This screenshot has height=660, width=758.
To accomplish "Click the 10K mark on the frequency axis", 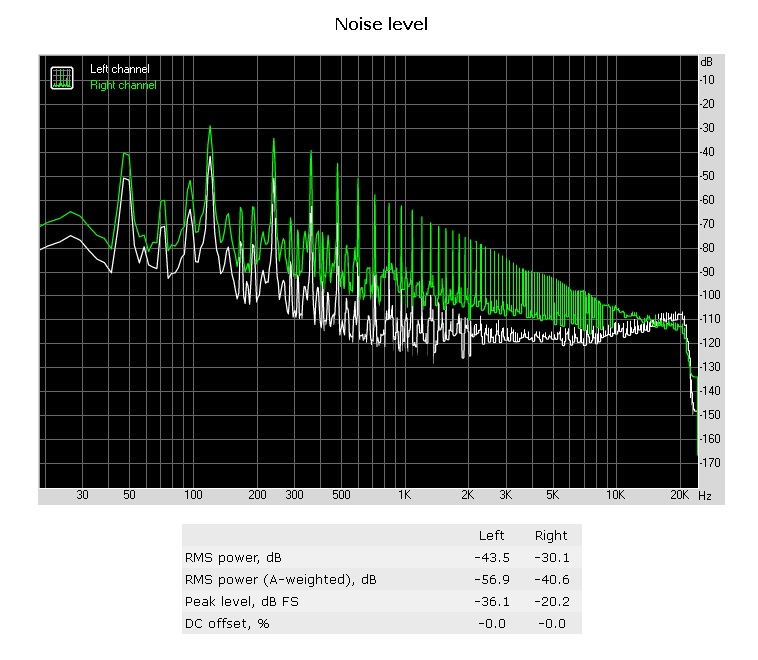I will click(x=617, y=496).
